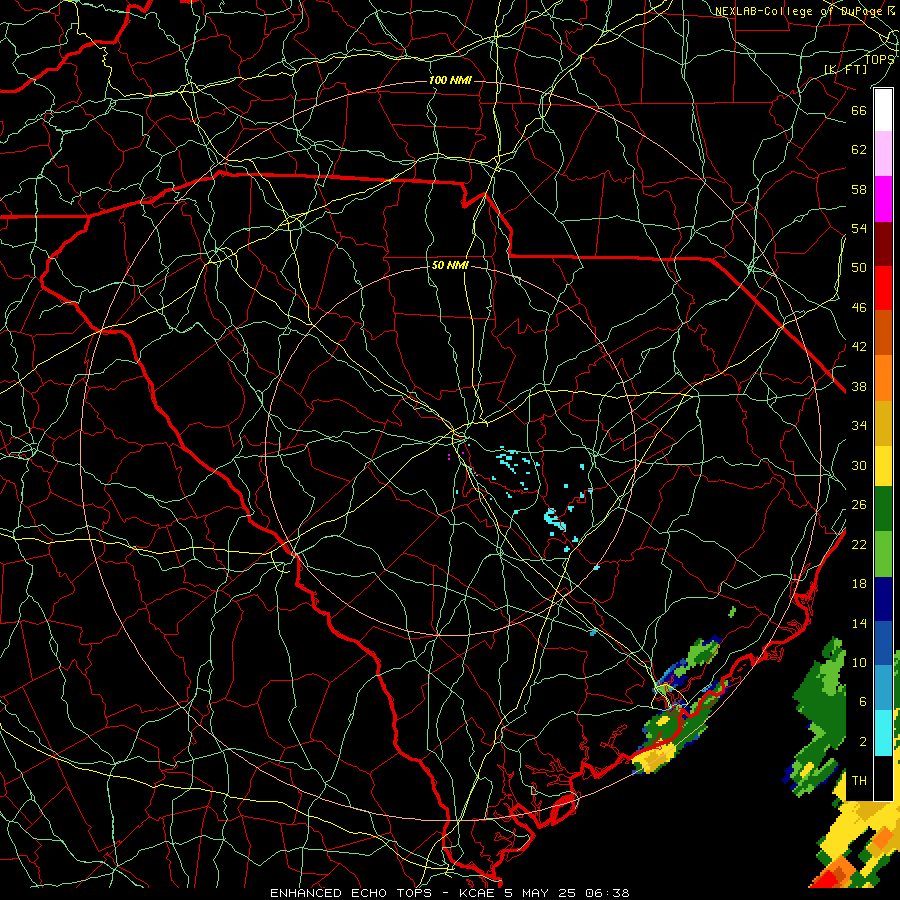Click the legend value '38'

[x=859, y=386]
